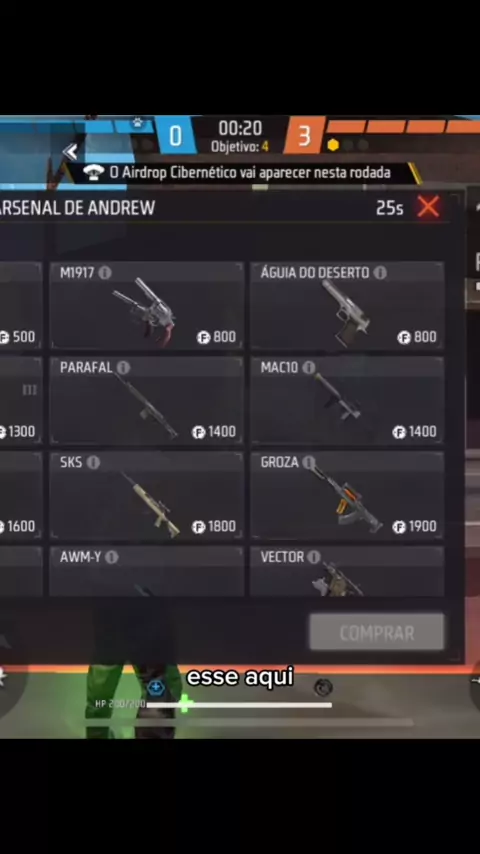Close Arsenal de Andrew with red X
Viewport: 480px width, 854px height.
pyautogui.click(x=428, y=207)
